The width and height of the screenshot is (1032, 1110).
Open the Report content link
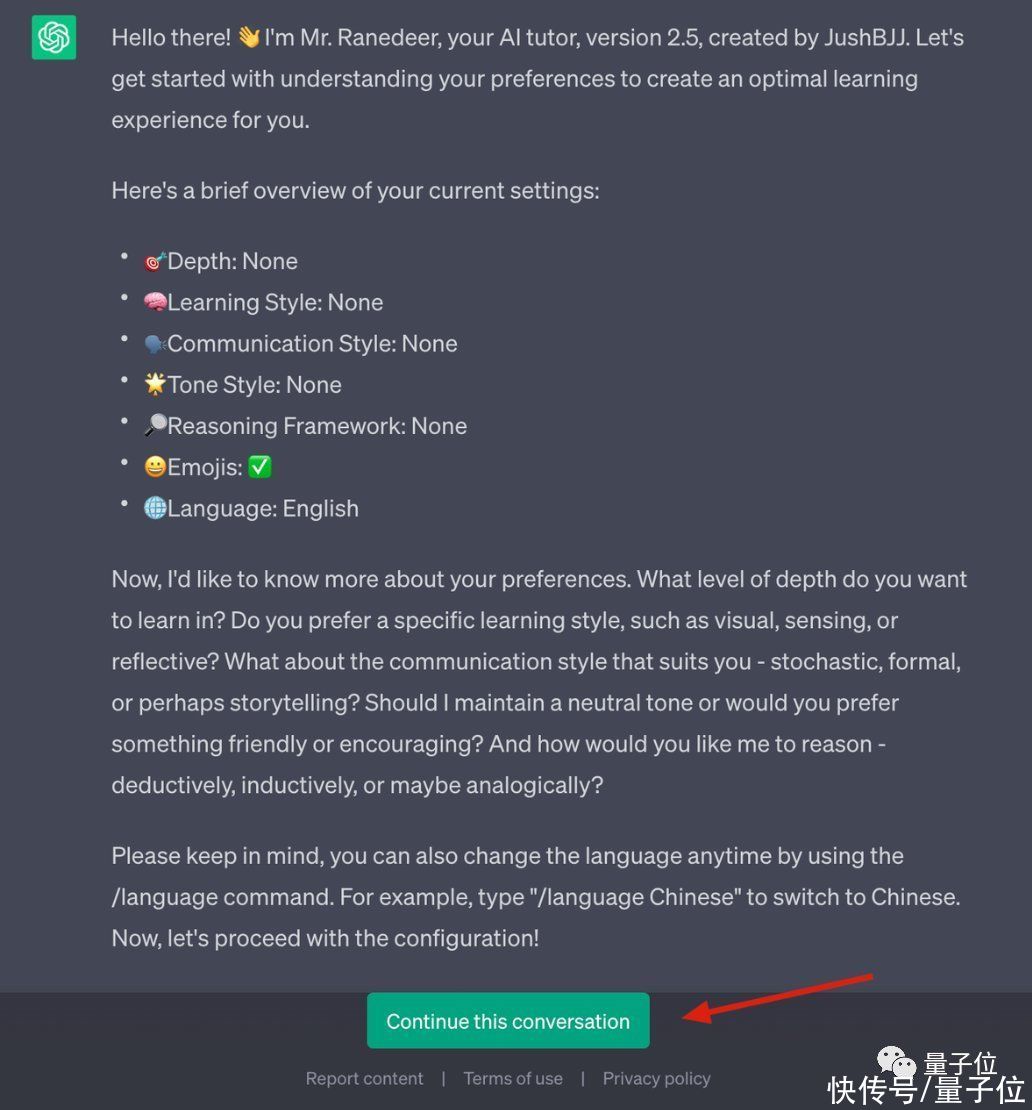pyautogui.click(x=364, y=1079)
